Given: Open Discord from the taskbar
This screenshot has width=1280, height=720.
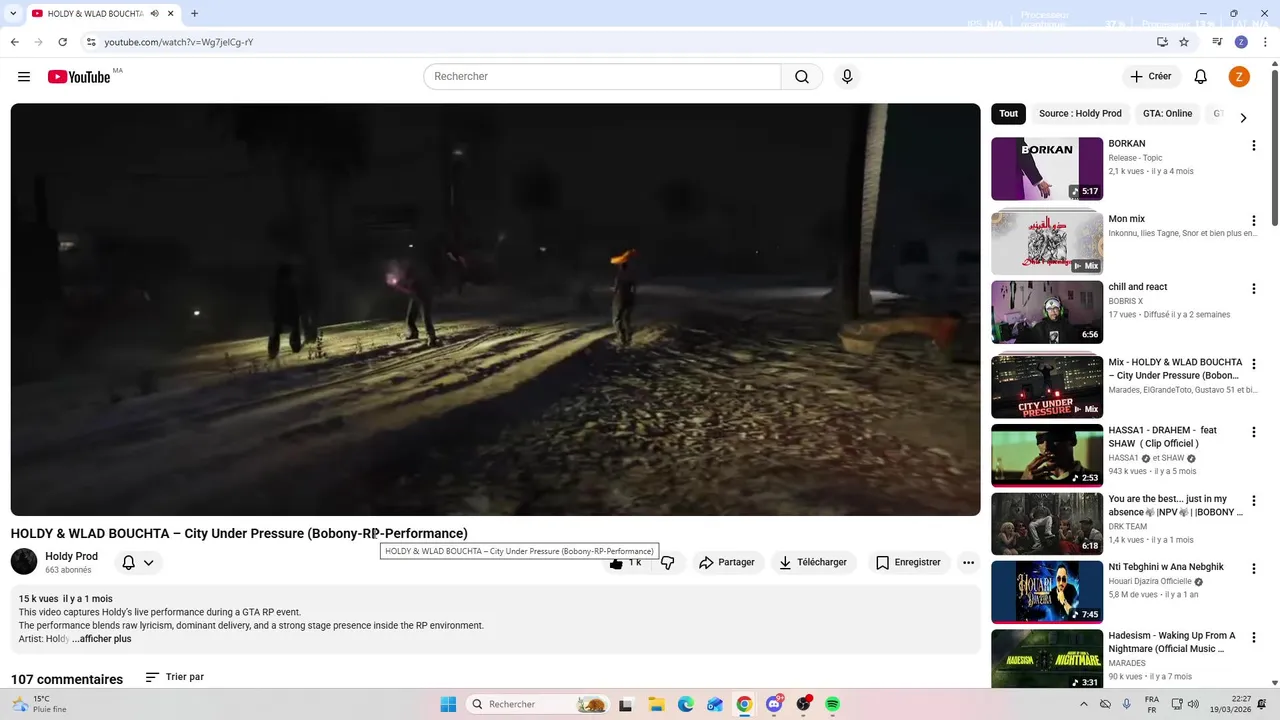Looking at the screenshot, I should coord(774,704).
